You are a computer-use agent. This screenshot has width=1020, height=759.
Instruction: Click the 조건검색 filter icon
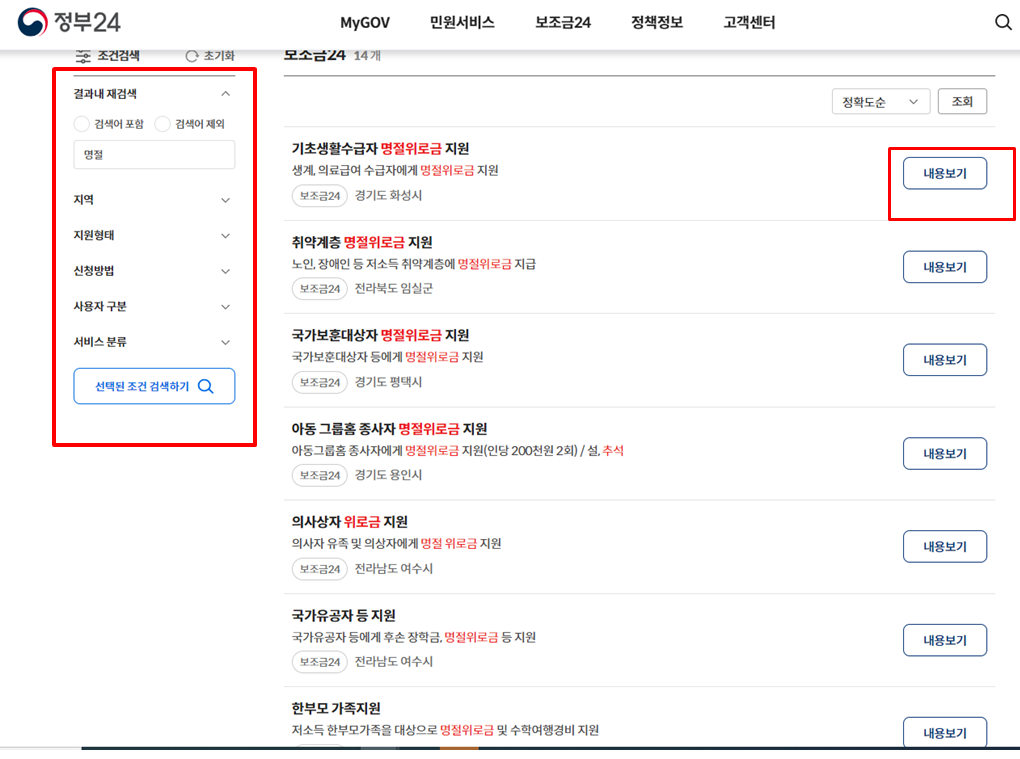[x=83, y=56]
